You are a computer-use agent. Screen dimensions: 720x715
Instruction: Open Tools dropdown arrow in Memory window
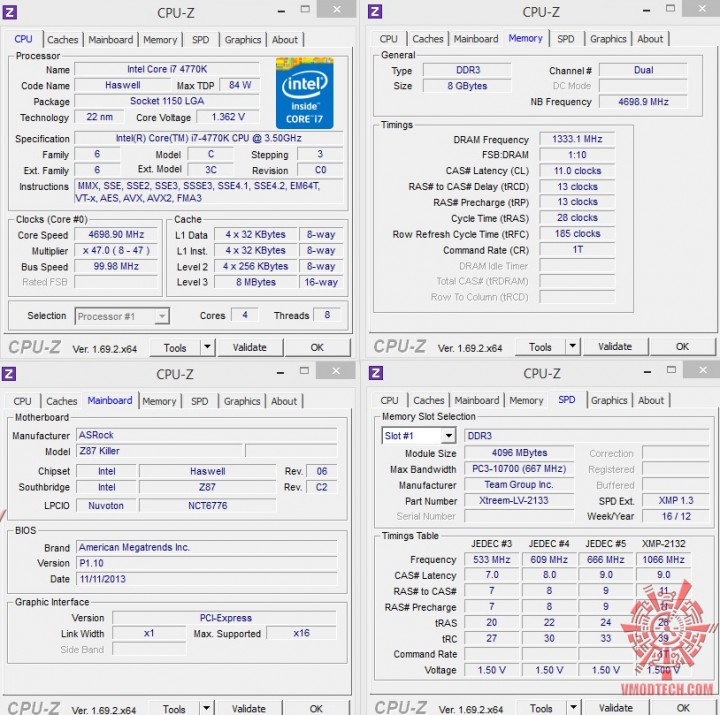pyautogui.click(x=573, y=346)
